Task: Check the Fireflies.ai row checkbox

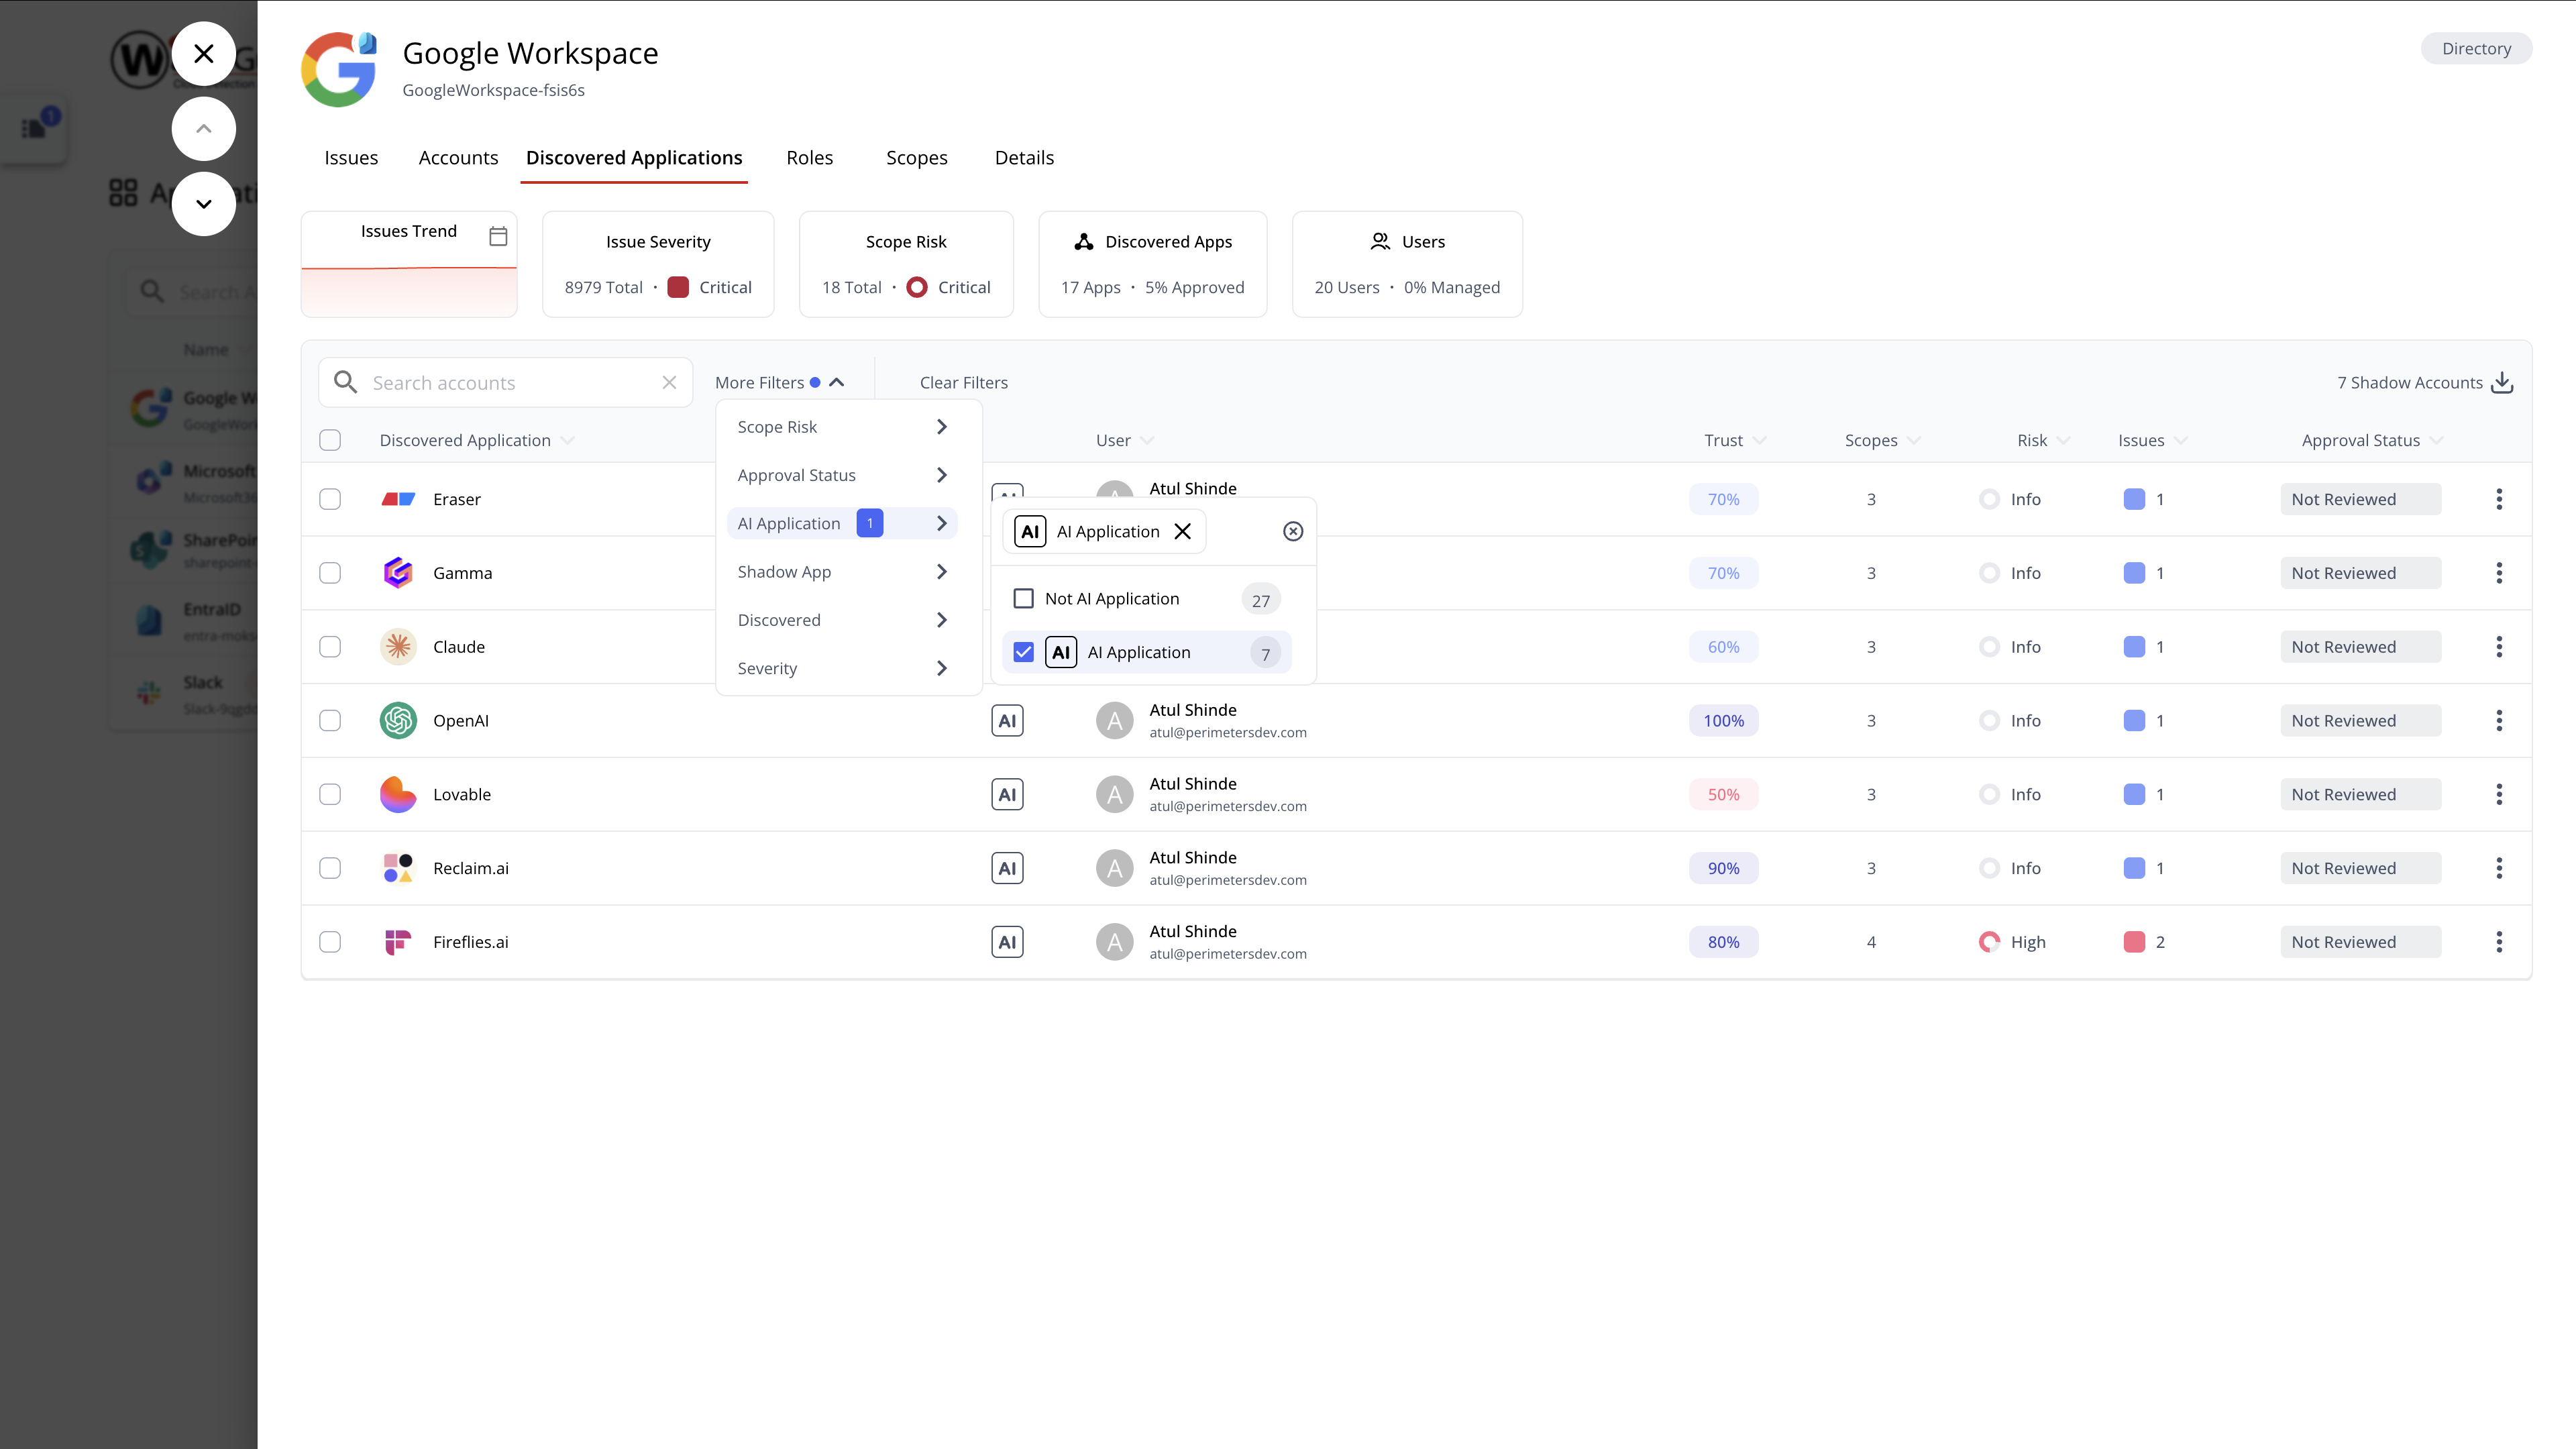Action: pos(330,942)
